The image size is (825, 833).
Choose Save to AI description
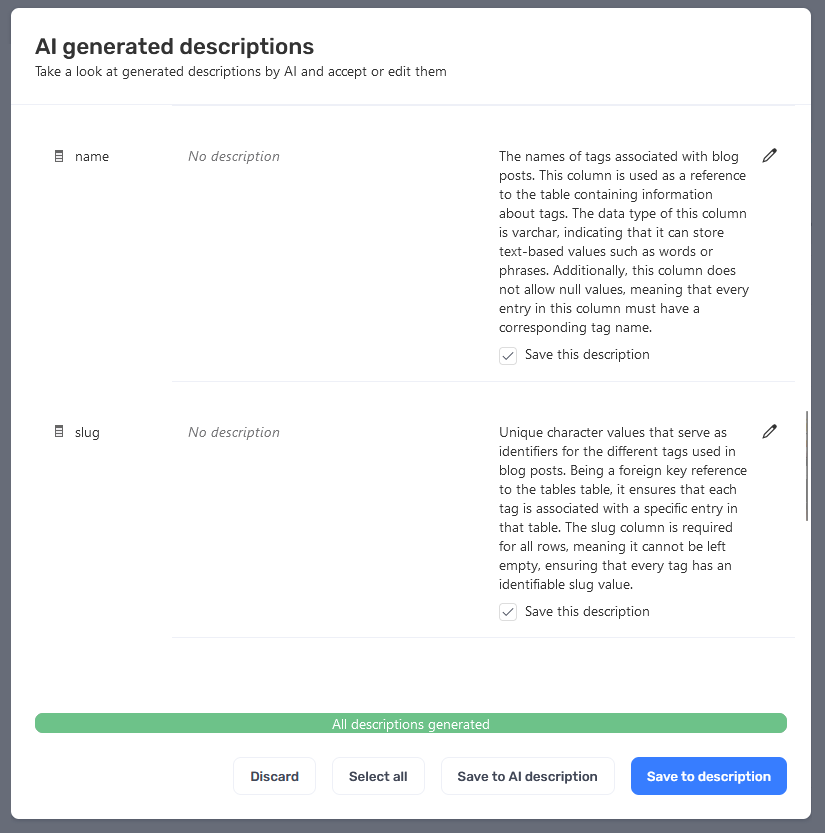[528, 776]
